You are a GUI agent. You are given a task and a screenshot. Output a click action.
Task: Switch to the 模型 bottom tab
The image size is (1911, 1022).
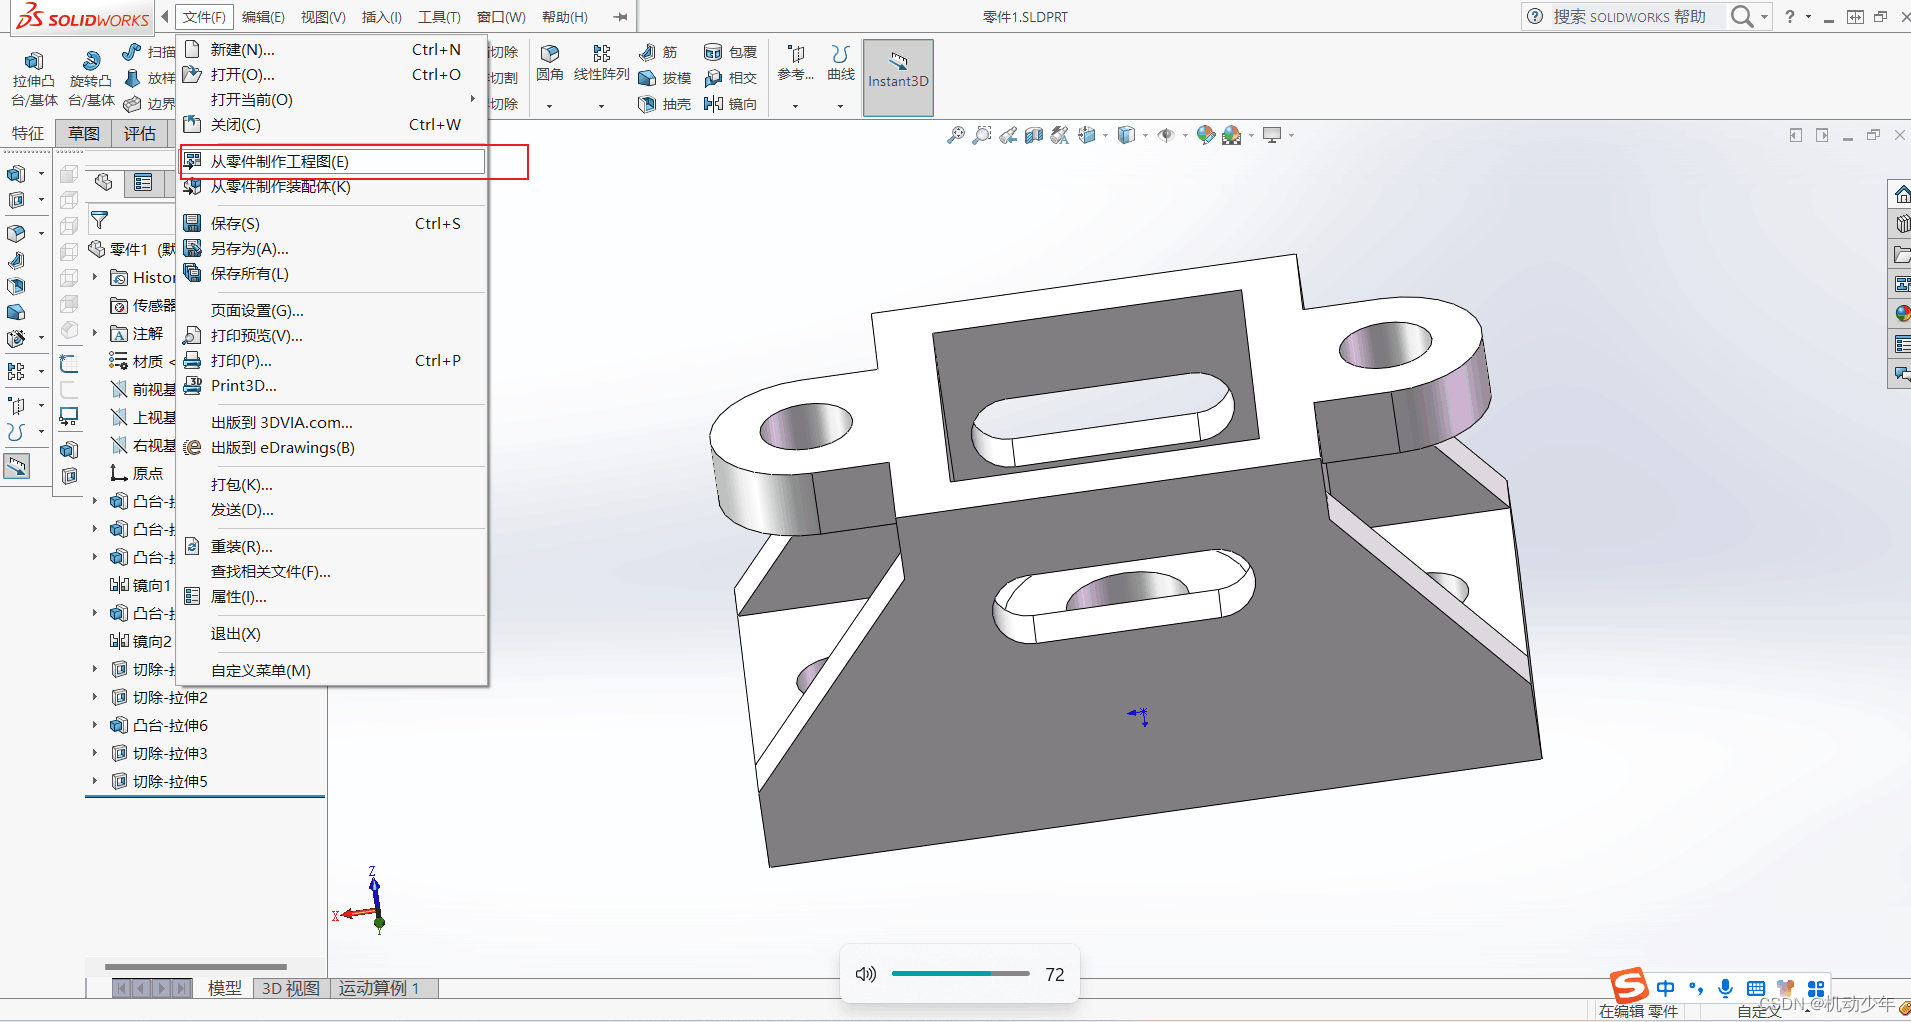pos(224,988)
